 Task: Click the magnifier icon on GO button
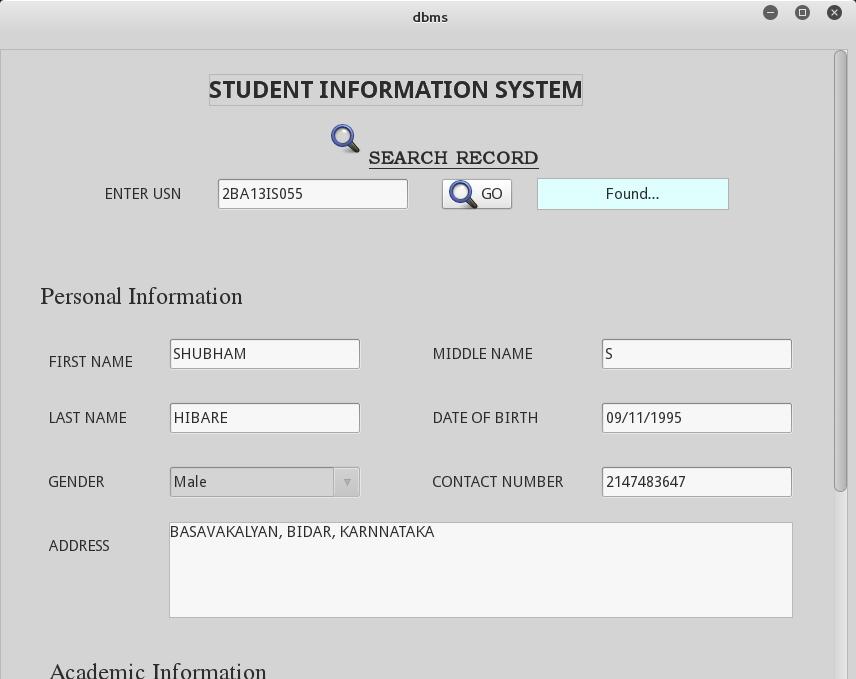click(462, 194)
